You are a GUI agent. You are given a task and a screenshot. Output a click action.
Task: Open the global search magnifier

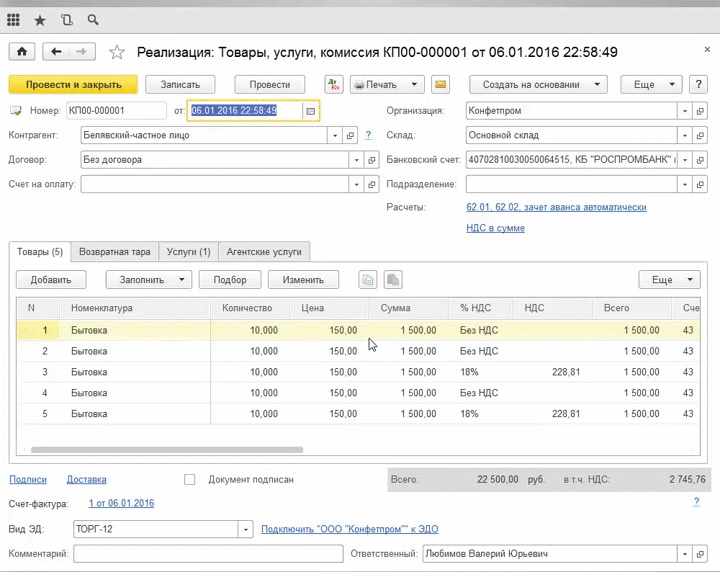[93, 19]
